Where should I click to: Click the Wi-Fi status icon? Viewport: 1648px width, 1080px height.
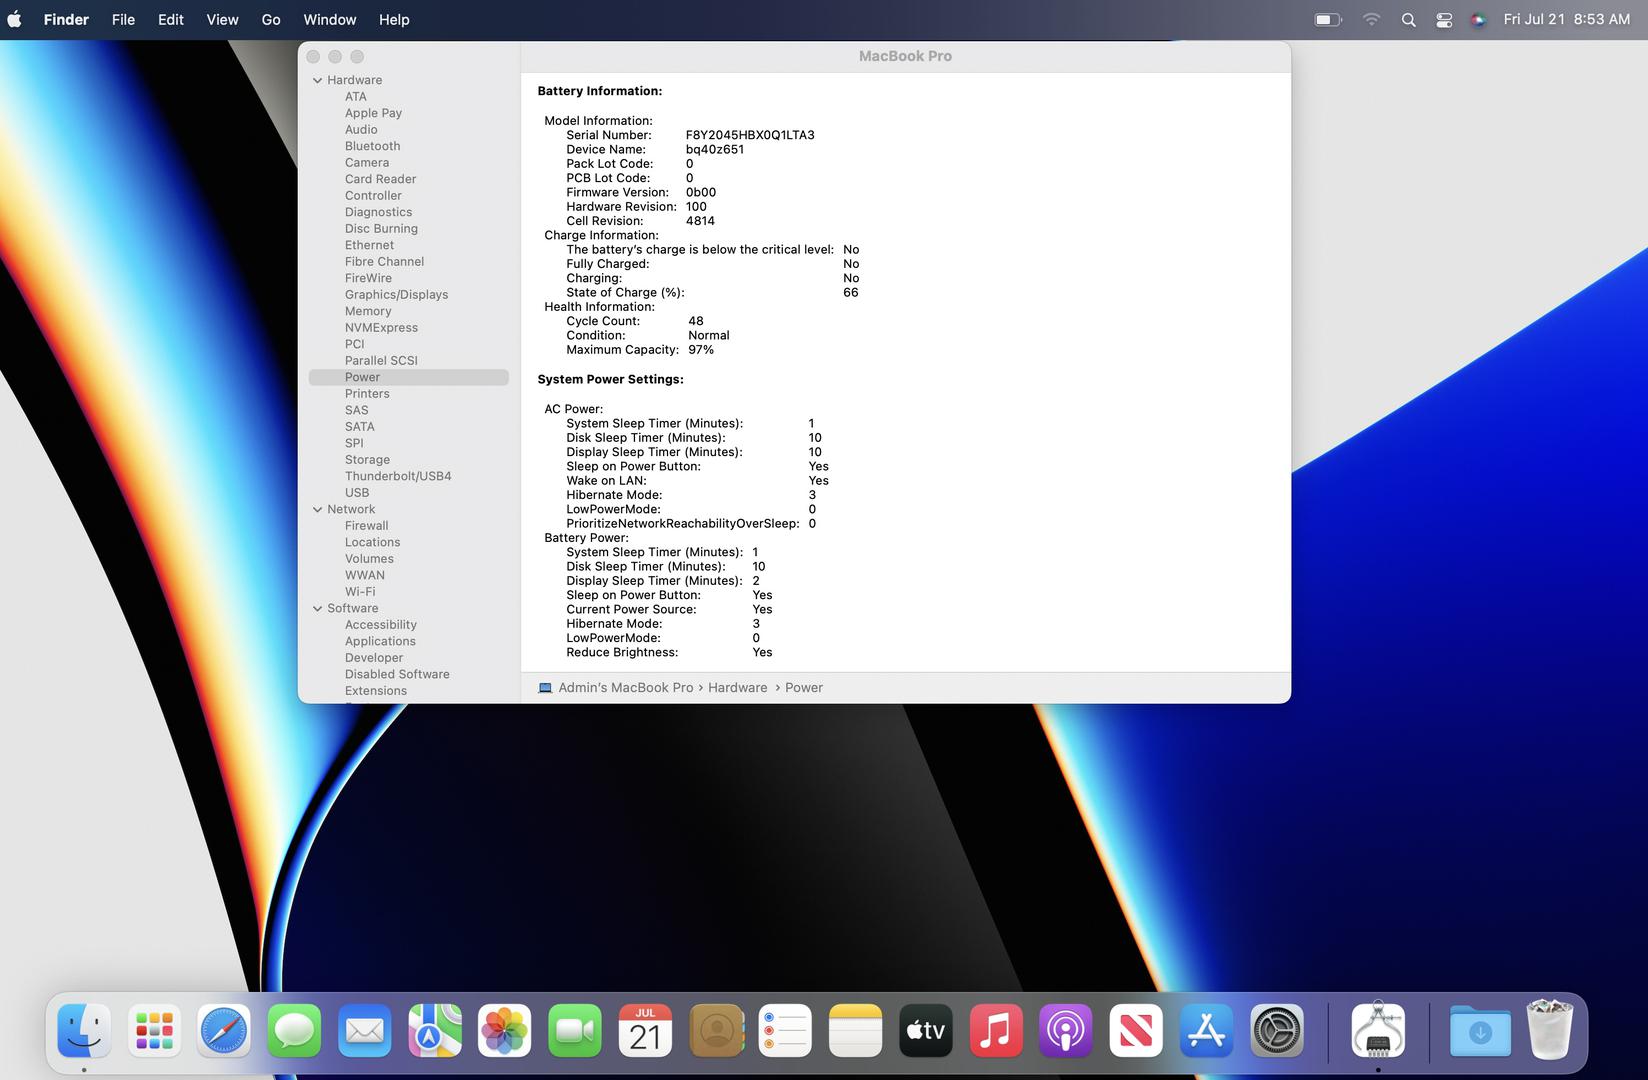coord(1371,19)
